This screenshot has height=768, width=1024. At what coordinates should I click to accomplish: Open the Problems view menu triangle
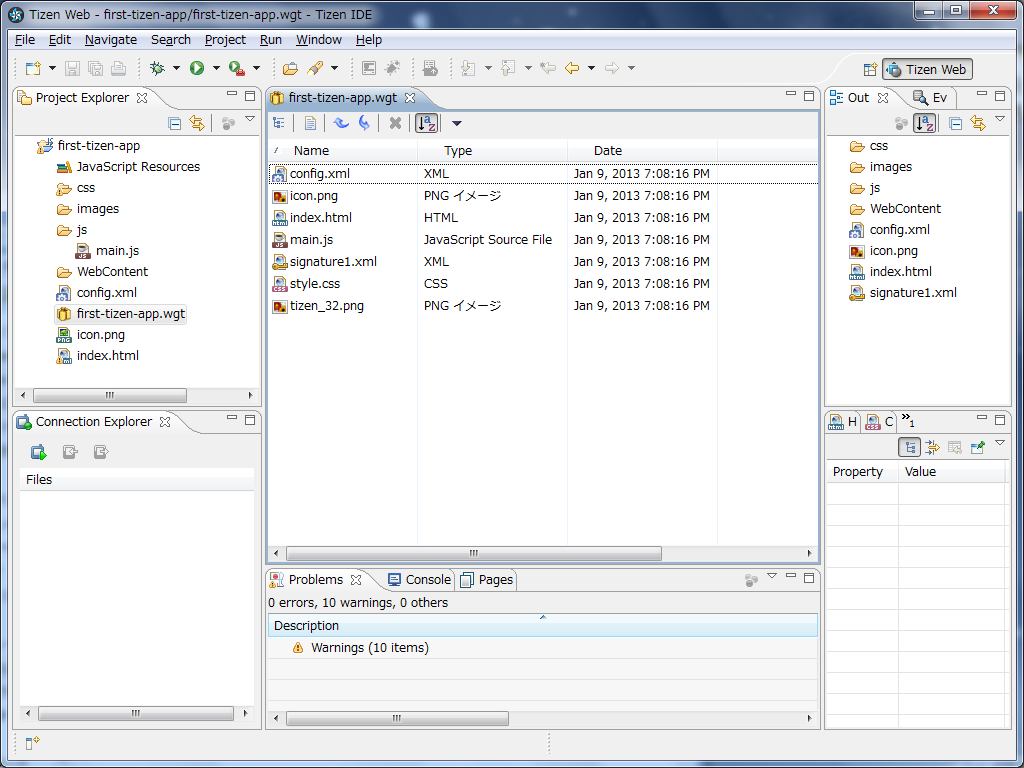point(772,575)
